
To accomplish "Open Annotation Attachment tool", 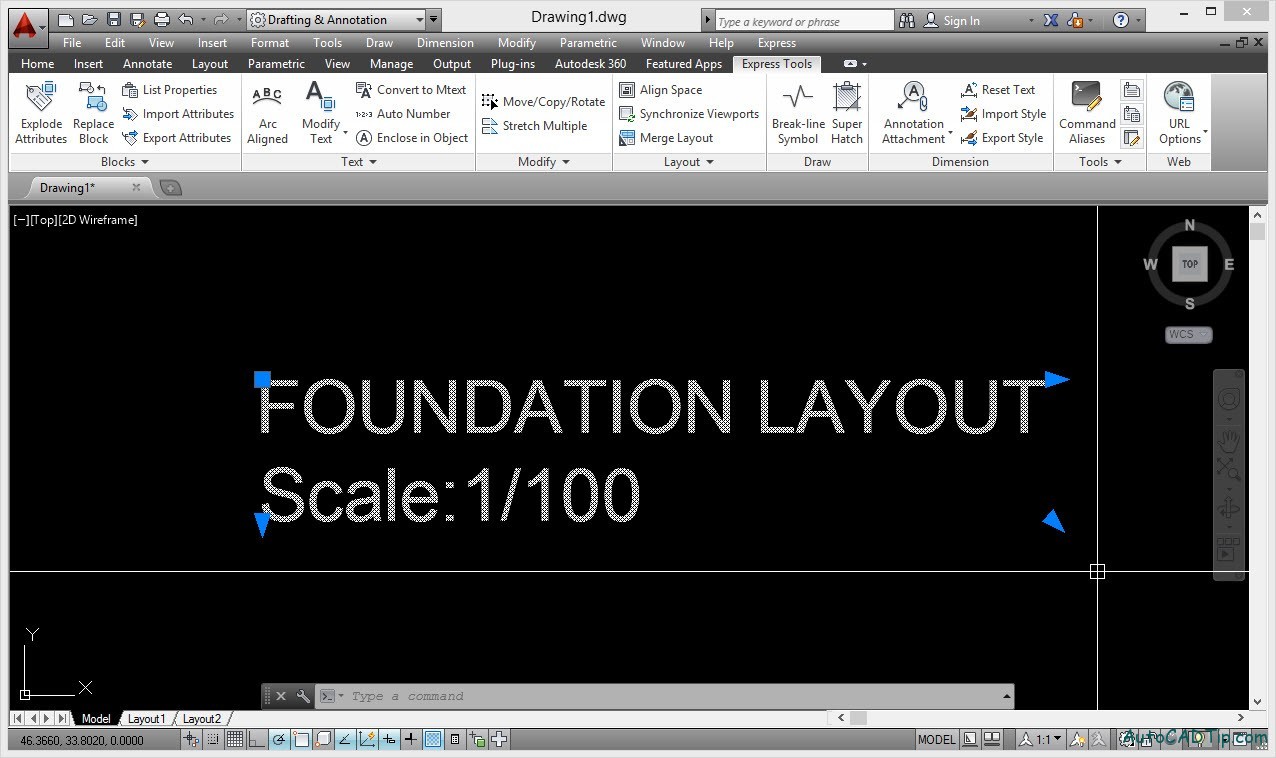I will 914,114.
